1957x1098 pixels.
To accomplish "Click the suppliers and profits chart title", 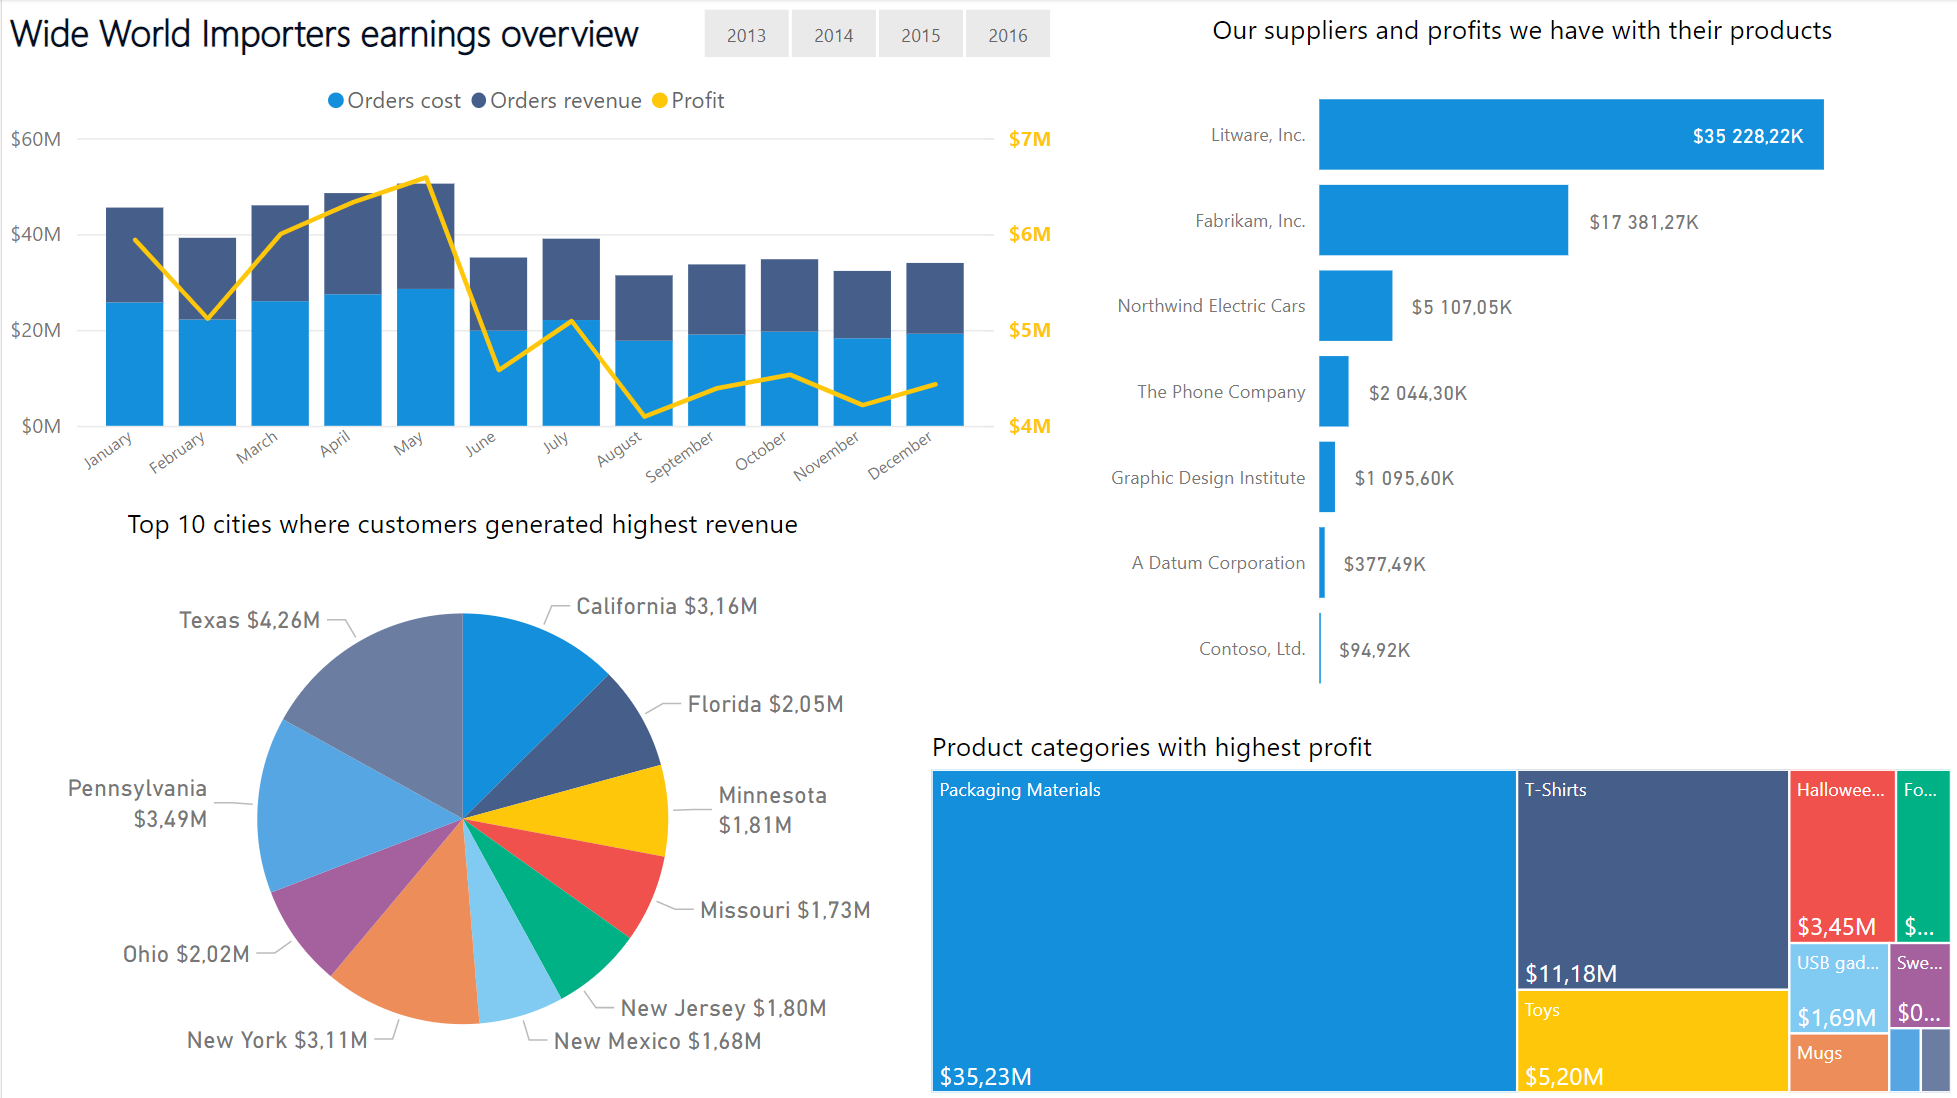I will (x=1521, y=31).
